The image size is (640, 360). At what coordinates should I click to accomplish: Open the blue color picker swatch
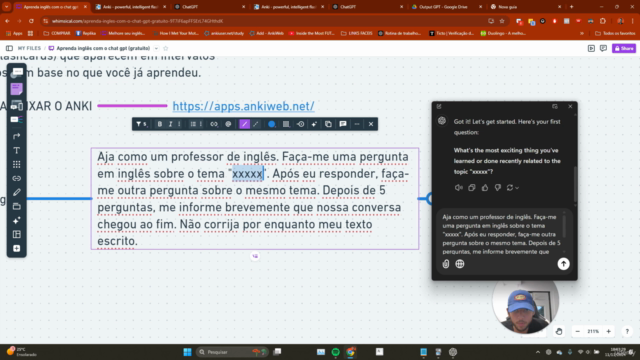[271, 124]
